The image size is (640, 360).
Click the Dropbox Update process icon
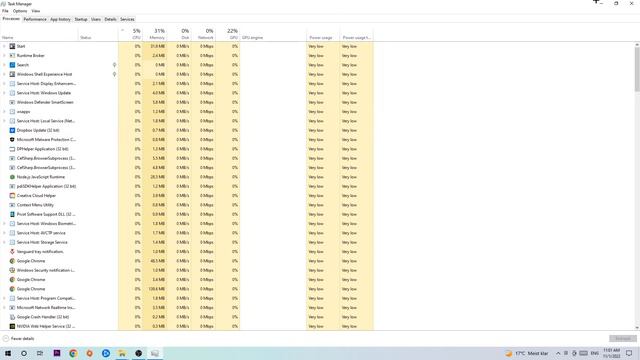pyautogui.click(x=12, y=130)
